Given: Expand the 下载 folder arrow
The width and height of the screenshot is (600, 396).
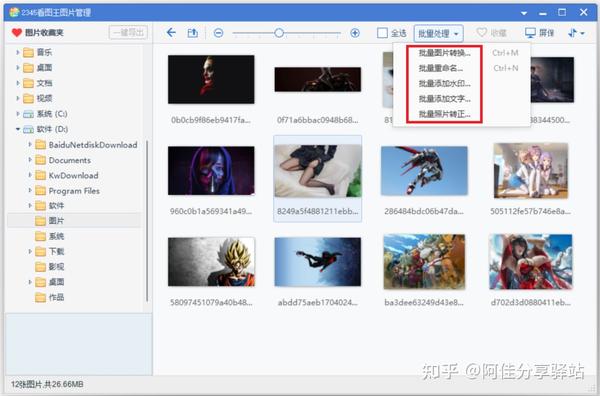Looking at the screenshot, I should (30, 251).
